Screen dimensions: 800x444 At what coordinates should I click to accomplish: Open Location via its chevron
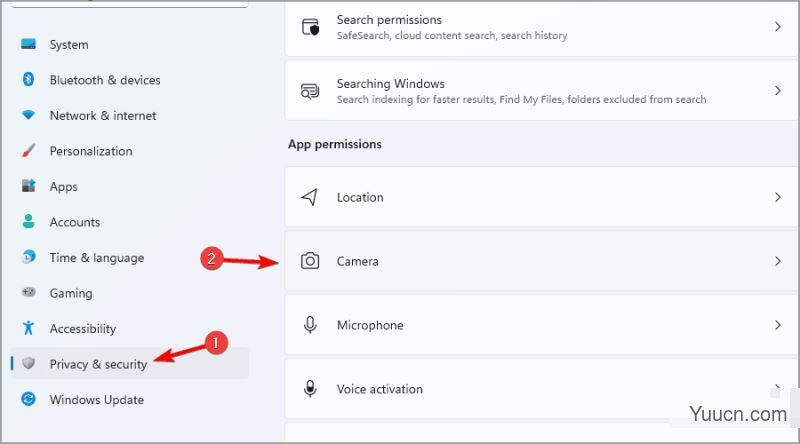(x=778, y=197)
